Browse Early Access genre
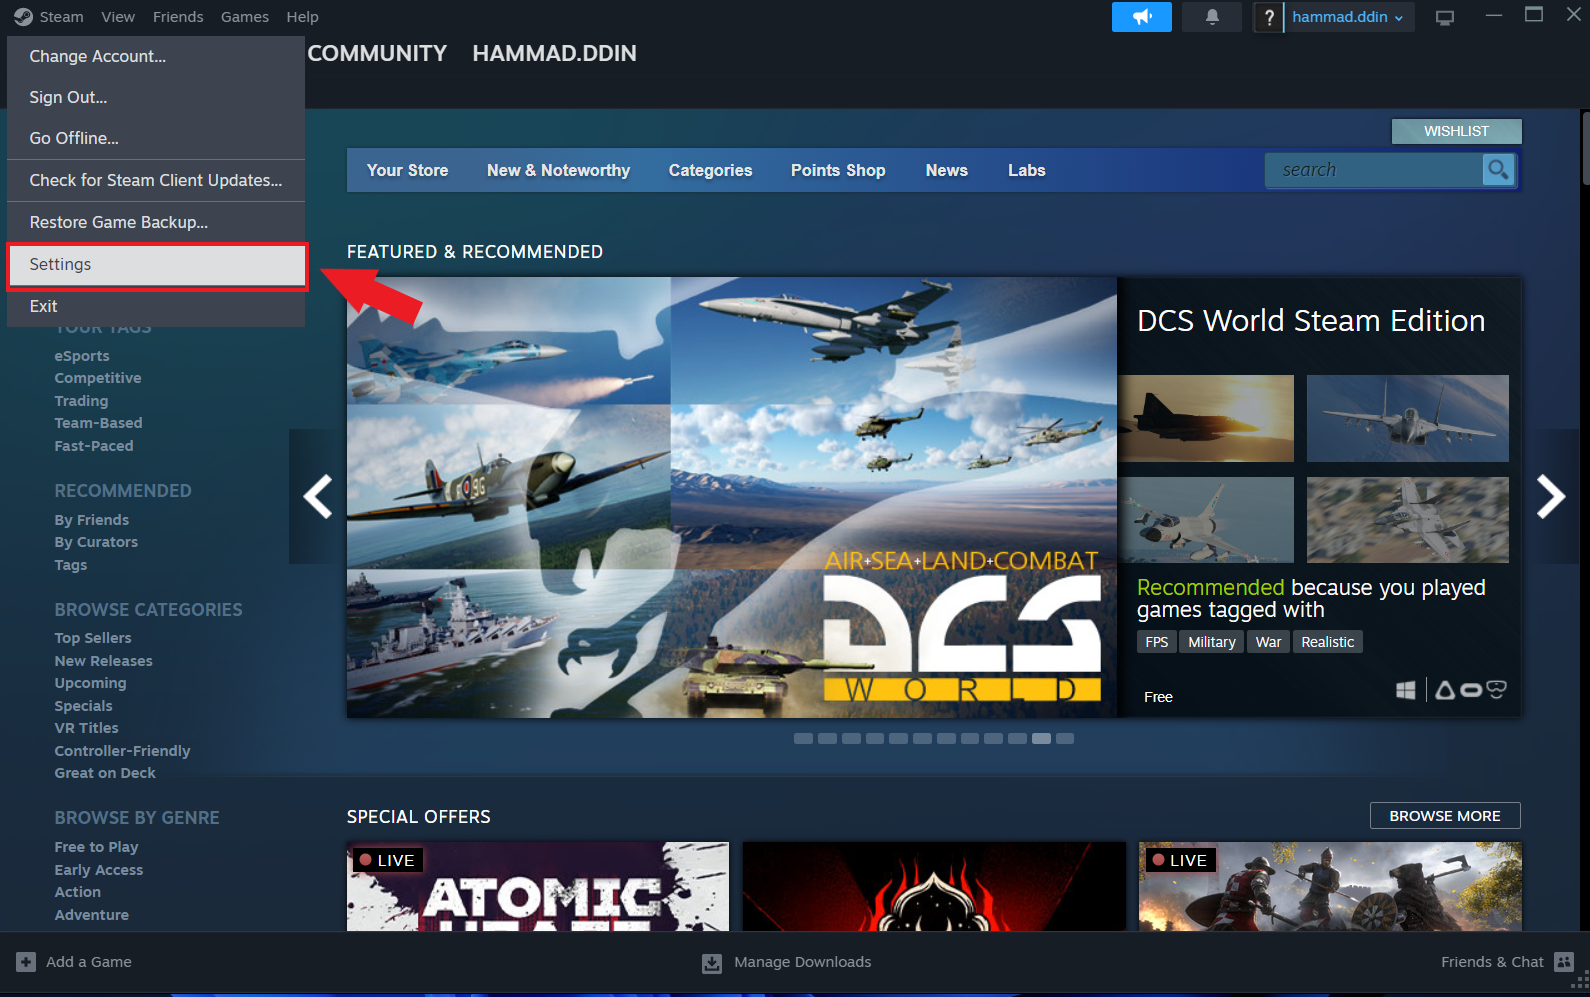Viewport: 1590px width, 997px height. click(99, 870)
